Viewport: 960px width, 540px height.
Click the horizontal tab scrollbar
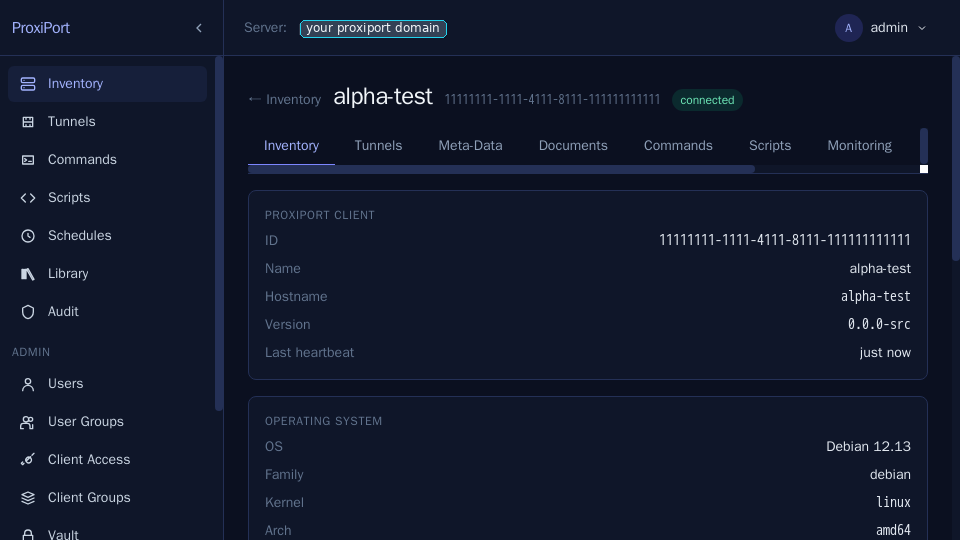501,169
